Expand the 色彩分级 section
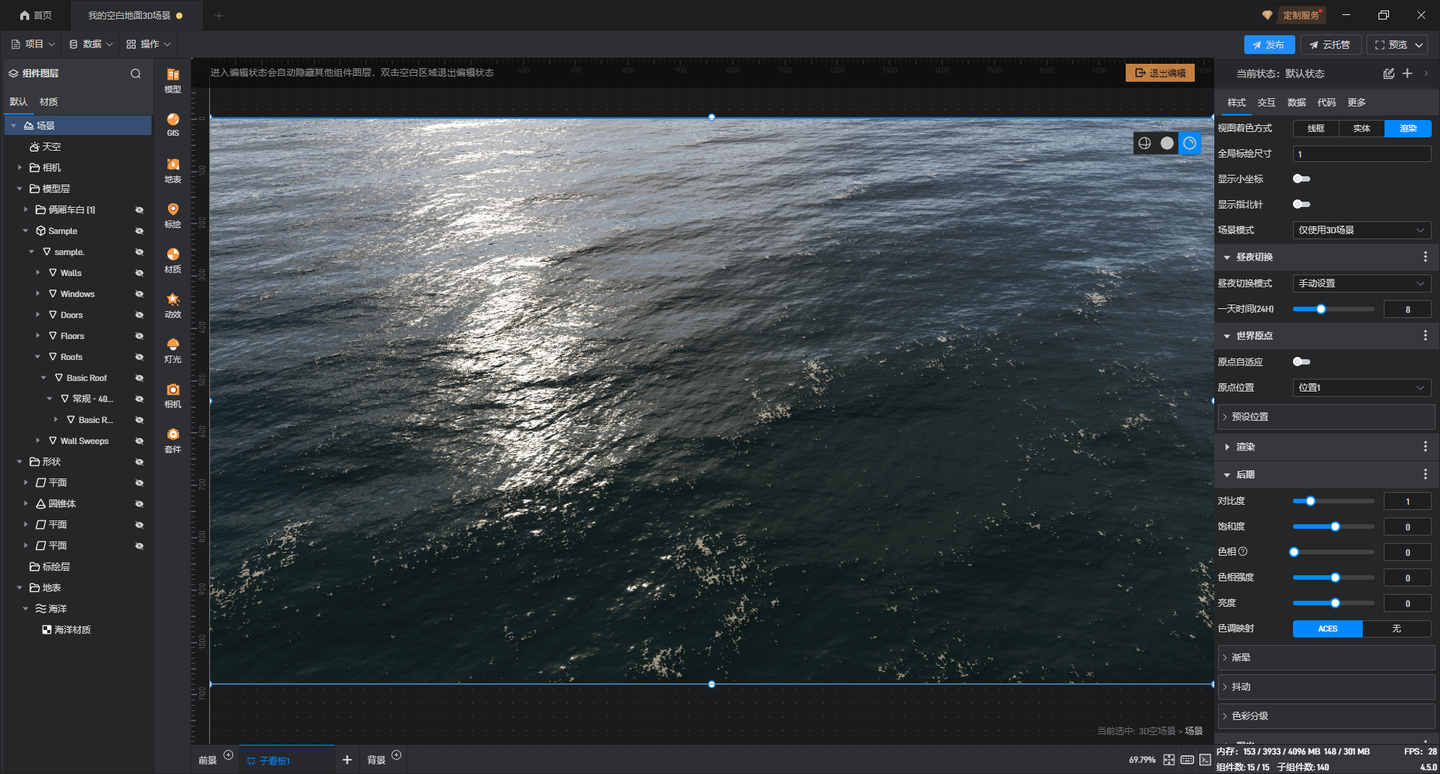Image resolution: width=1440 pixels, height=774 pixels. tap(1326, 716)
